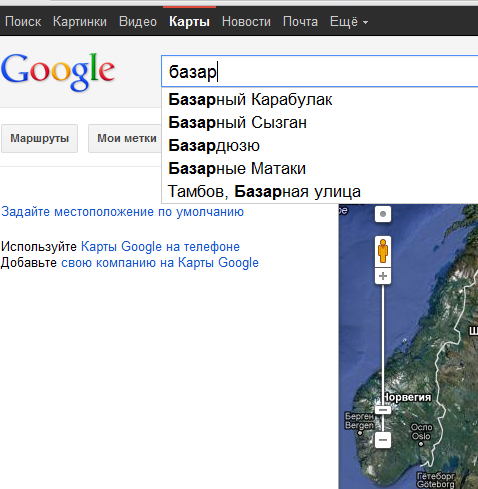478x489 pixels.
Task: Zoom in with the plus button
Action: point(383,276)
